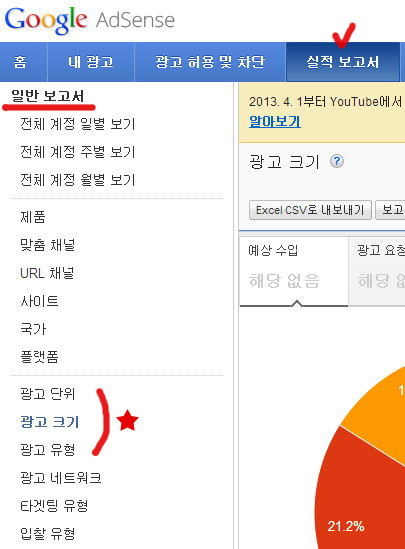Open the 광고 단위 report

coord(48,394)
